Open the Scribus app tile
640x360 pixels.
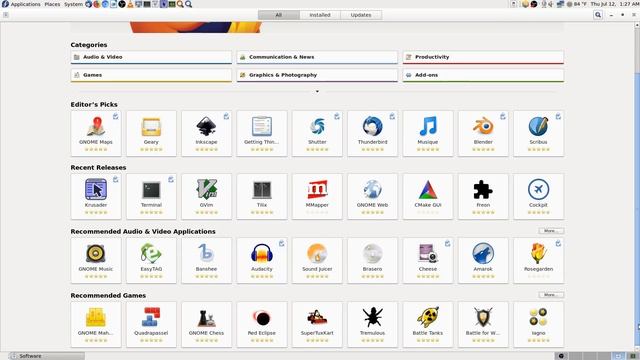point(538,133)
